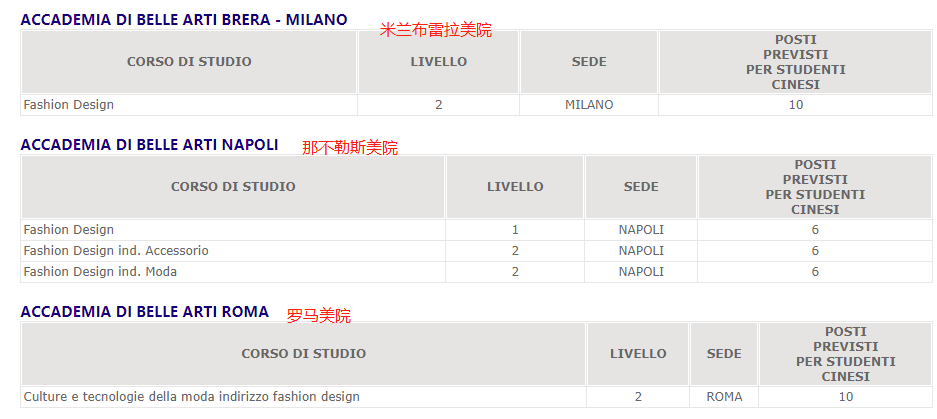Click level 1 cell in Napoli table

click(515, 229)
